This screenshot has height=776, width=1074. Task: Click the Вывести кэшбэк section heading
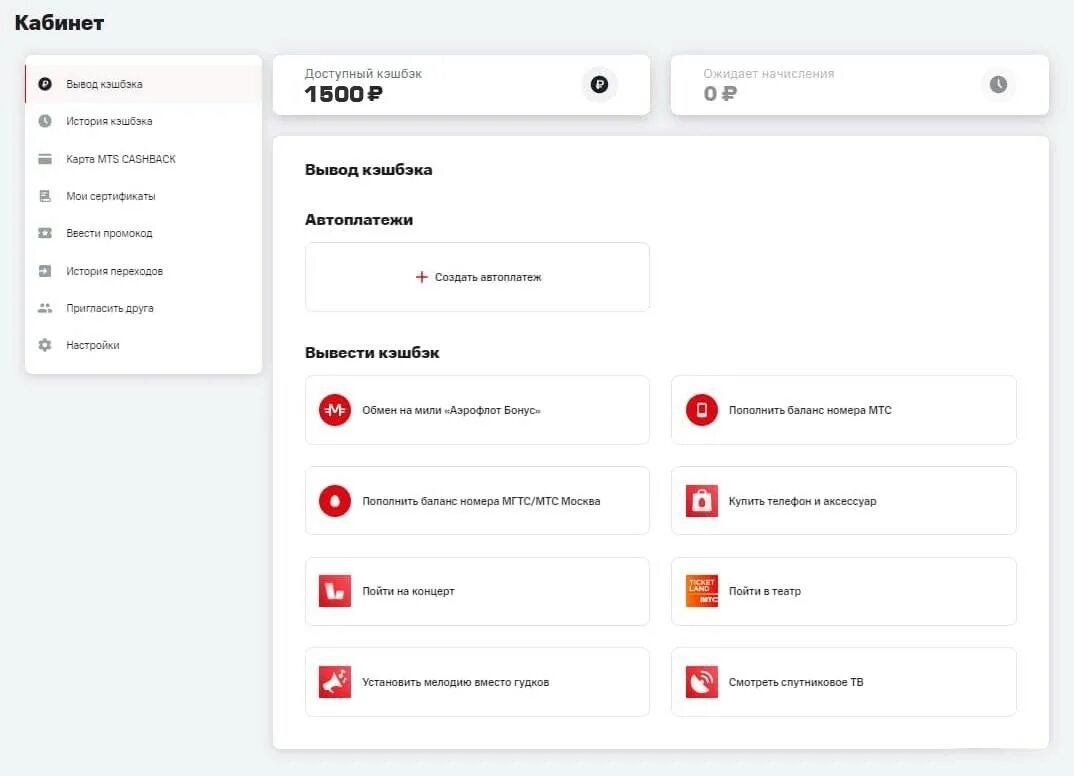[372, 353]
